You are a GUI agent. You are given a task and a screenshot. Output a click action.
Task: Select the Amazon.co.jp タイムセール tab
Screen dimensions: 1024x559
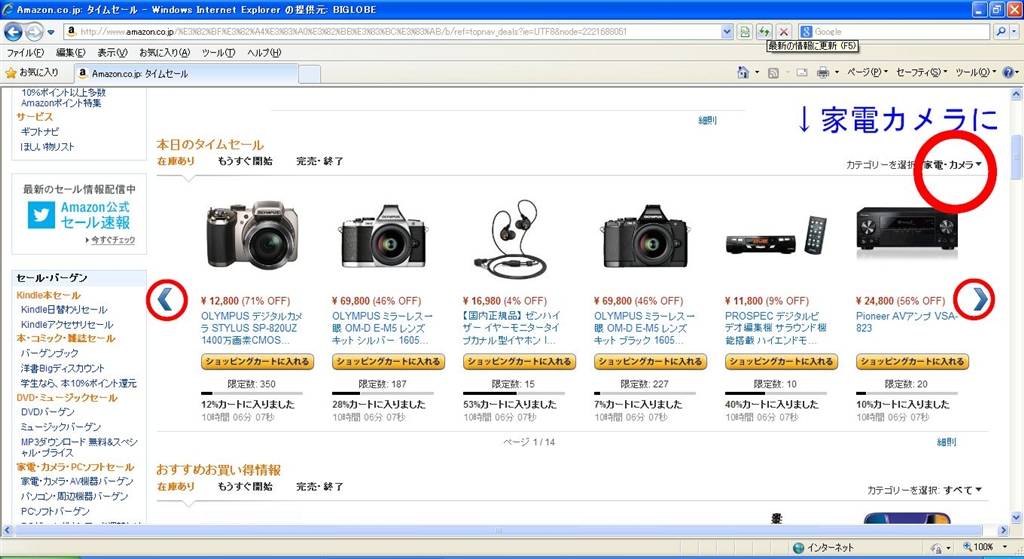[186, 74]
